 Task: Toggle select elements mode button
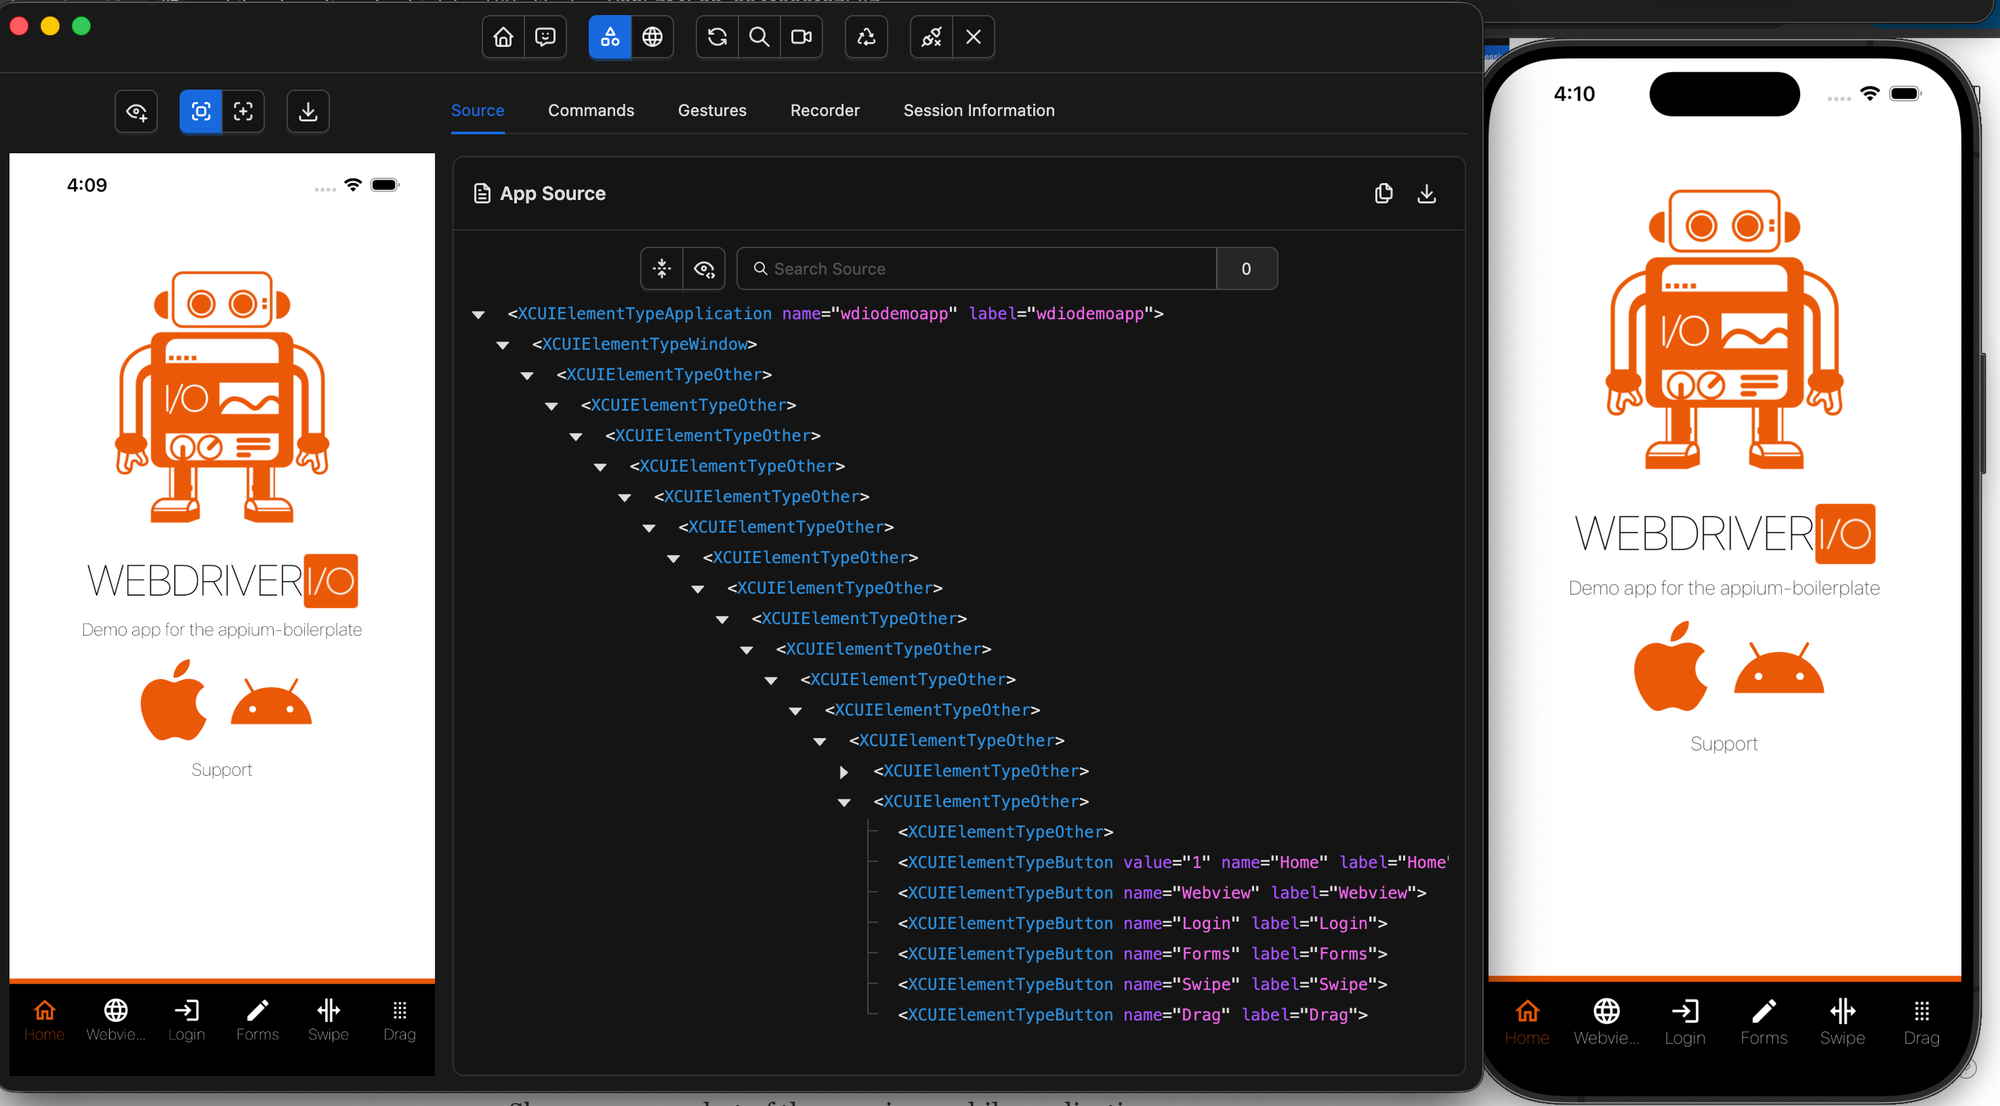tap(201, 111)
